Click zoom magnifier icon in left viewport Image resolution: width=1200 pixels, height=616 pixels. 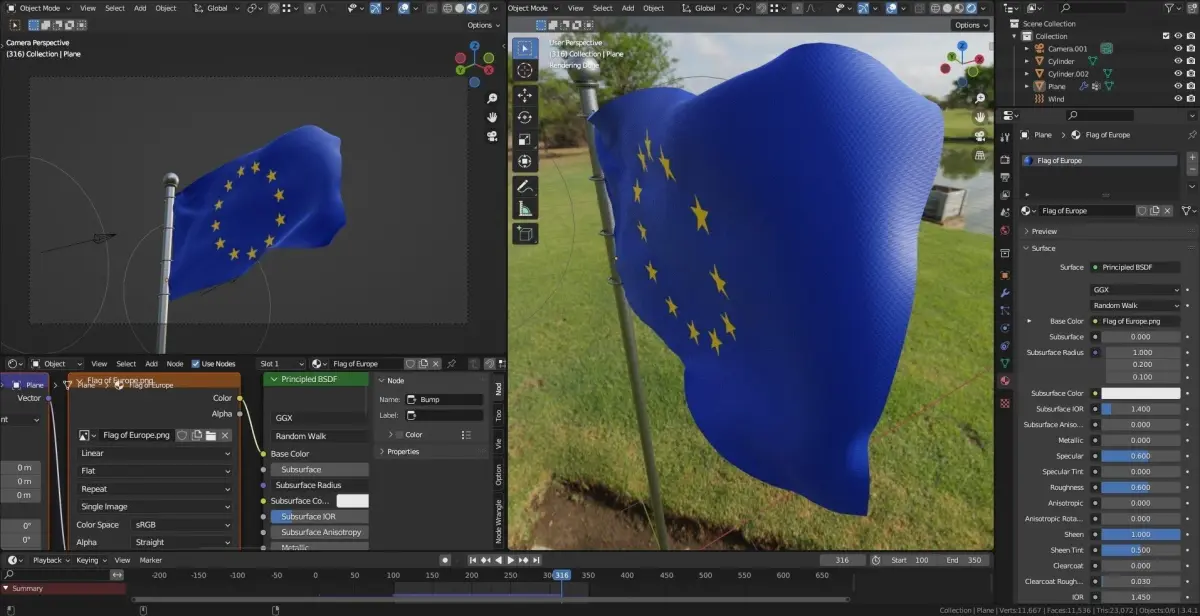(x=492, y=99)
